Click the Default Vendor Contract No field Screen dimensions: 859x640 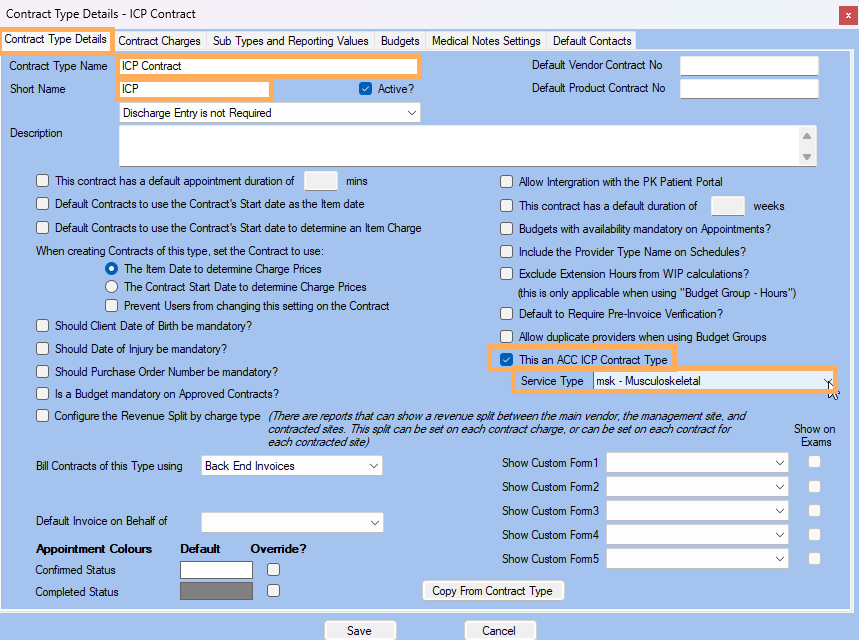pos(749,65)
